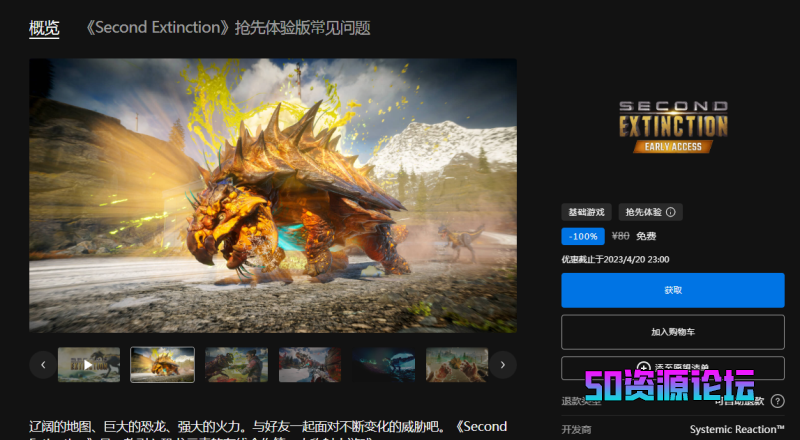Open the 概览 overview tab

pyautogui.click(x=44, y=28)
